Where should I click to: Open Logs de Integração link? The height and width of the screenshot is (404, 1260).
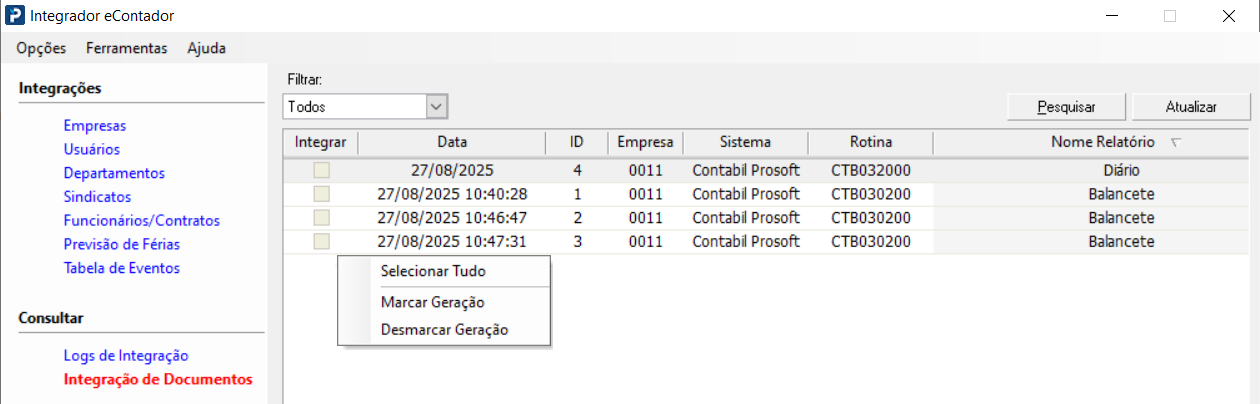coord(125,355)
